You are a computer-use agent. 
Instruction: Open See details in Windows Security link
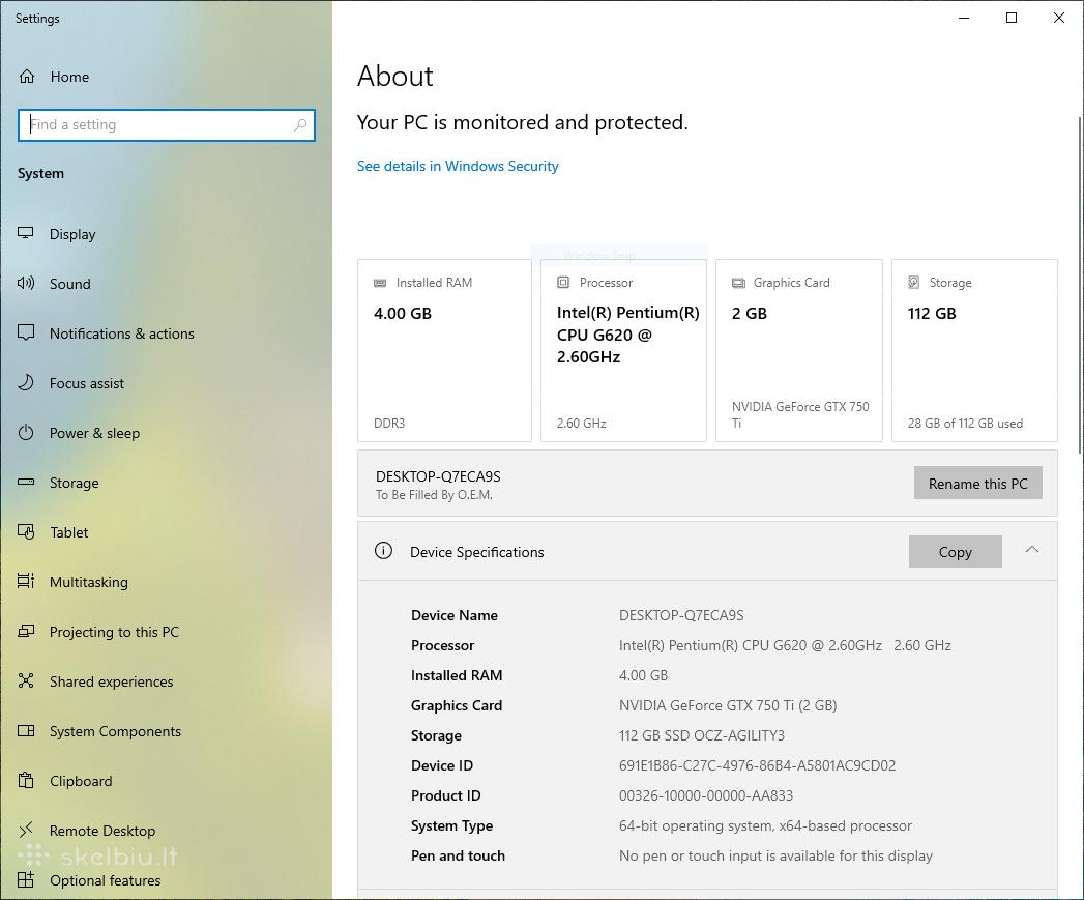458,167
